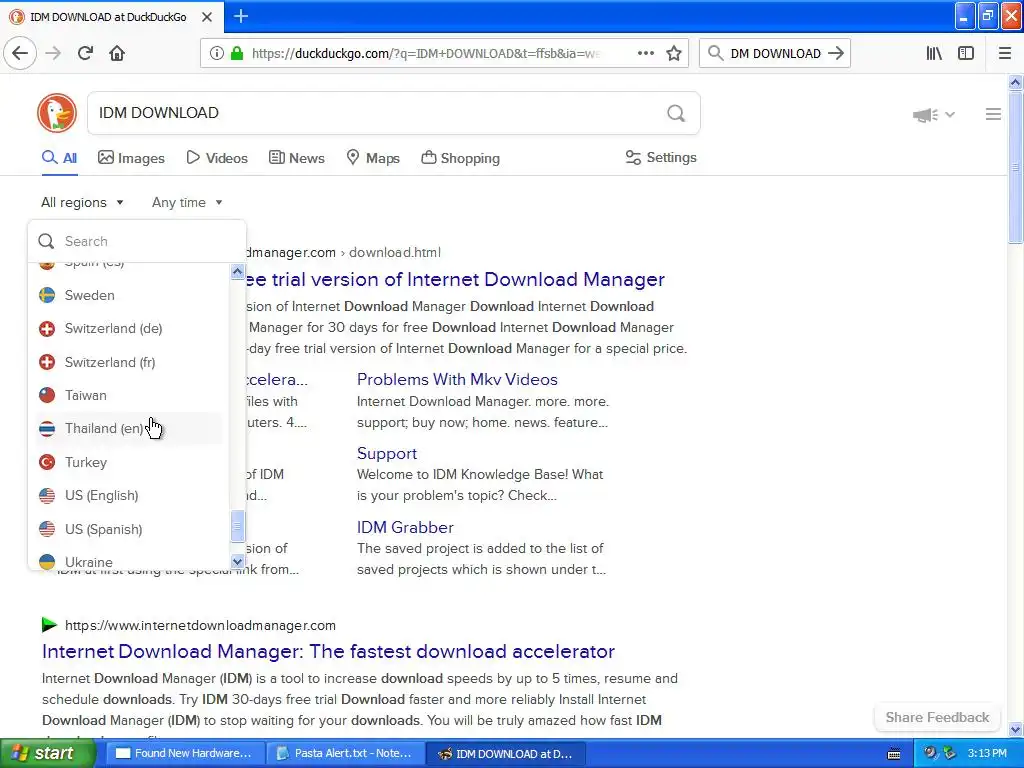Pick US (English) region
This screenshot has width=1024, height=768.
pos(129,496)
